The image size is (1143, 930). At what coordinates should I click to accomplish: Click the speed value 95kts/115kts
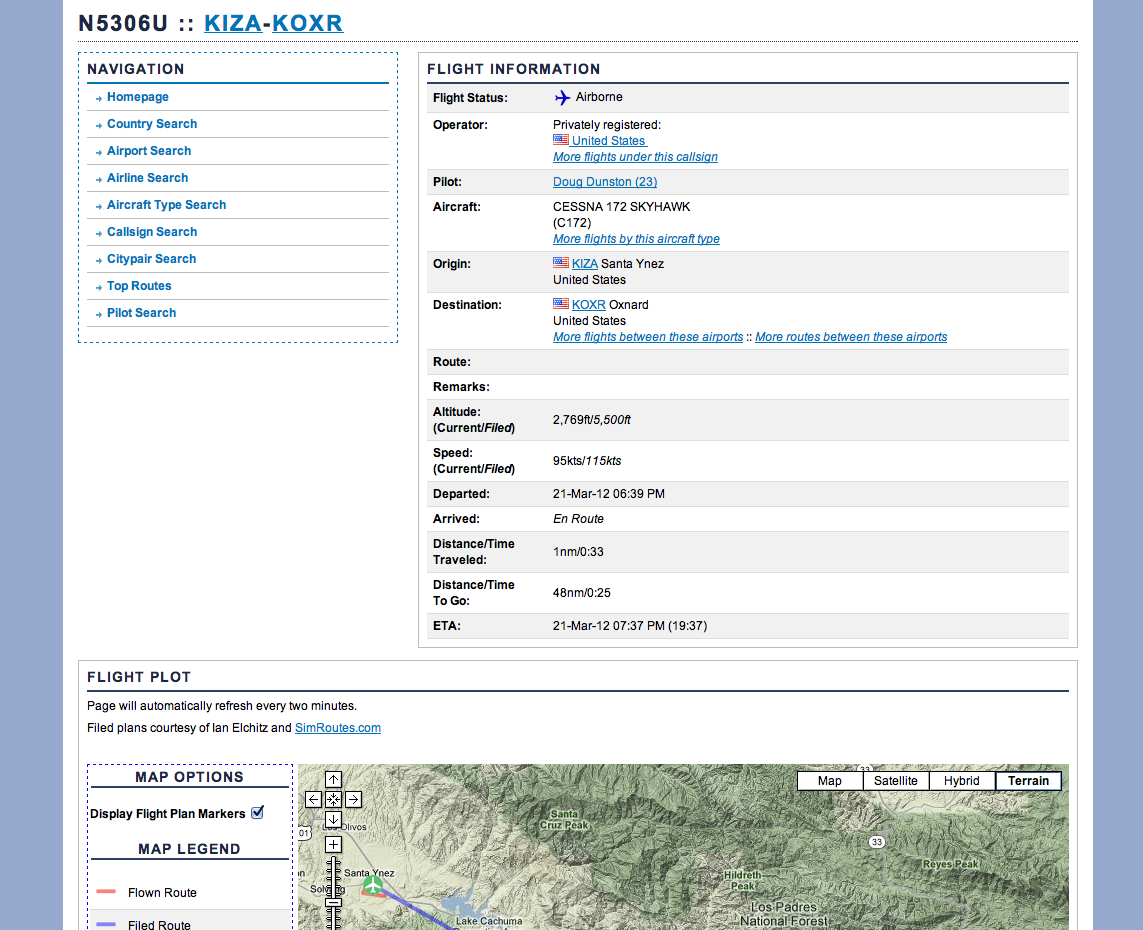pyautogui.click(x=587, y=461)
